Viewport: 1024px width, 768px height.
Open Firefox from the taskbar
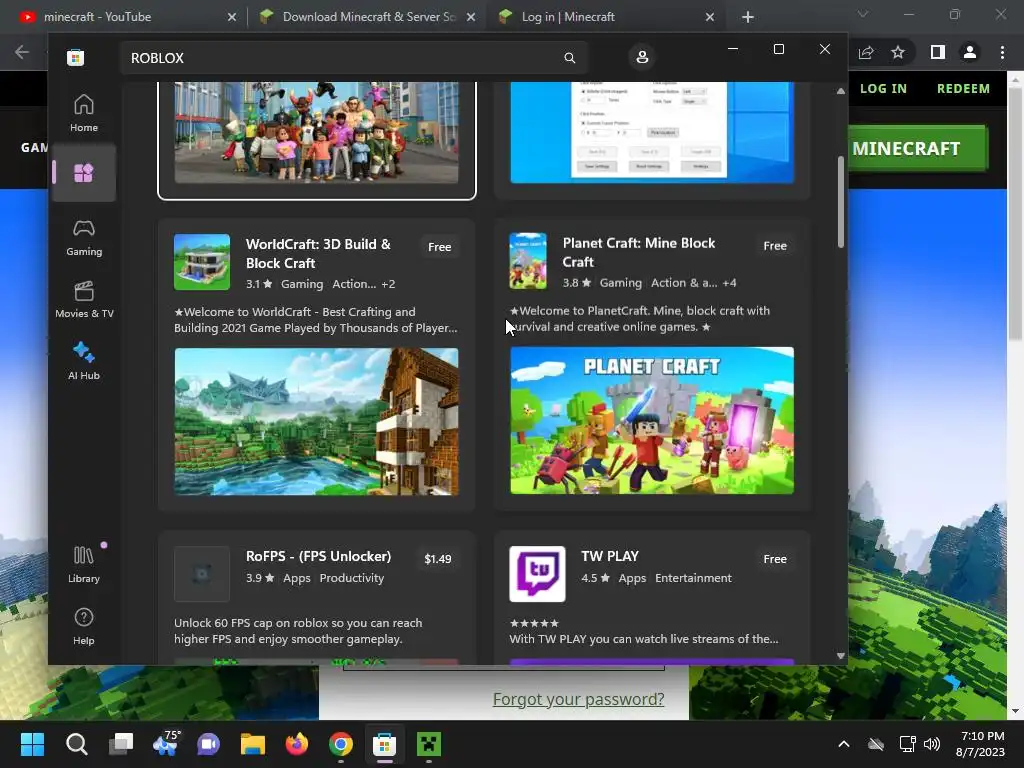point(296,744)
